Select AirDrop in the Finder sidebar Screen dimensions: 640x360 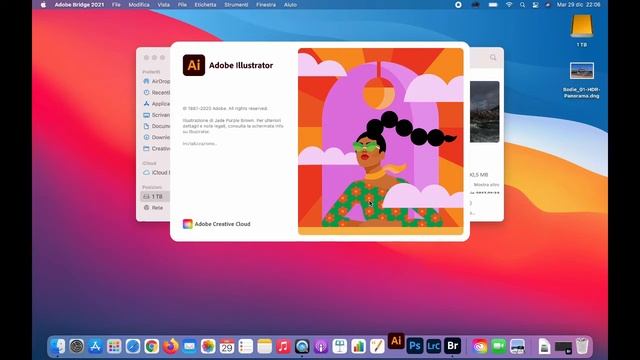[x=156, y=81]
